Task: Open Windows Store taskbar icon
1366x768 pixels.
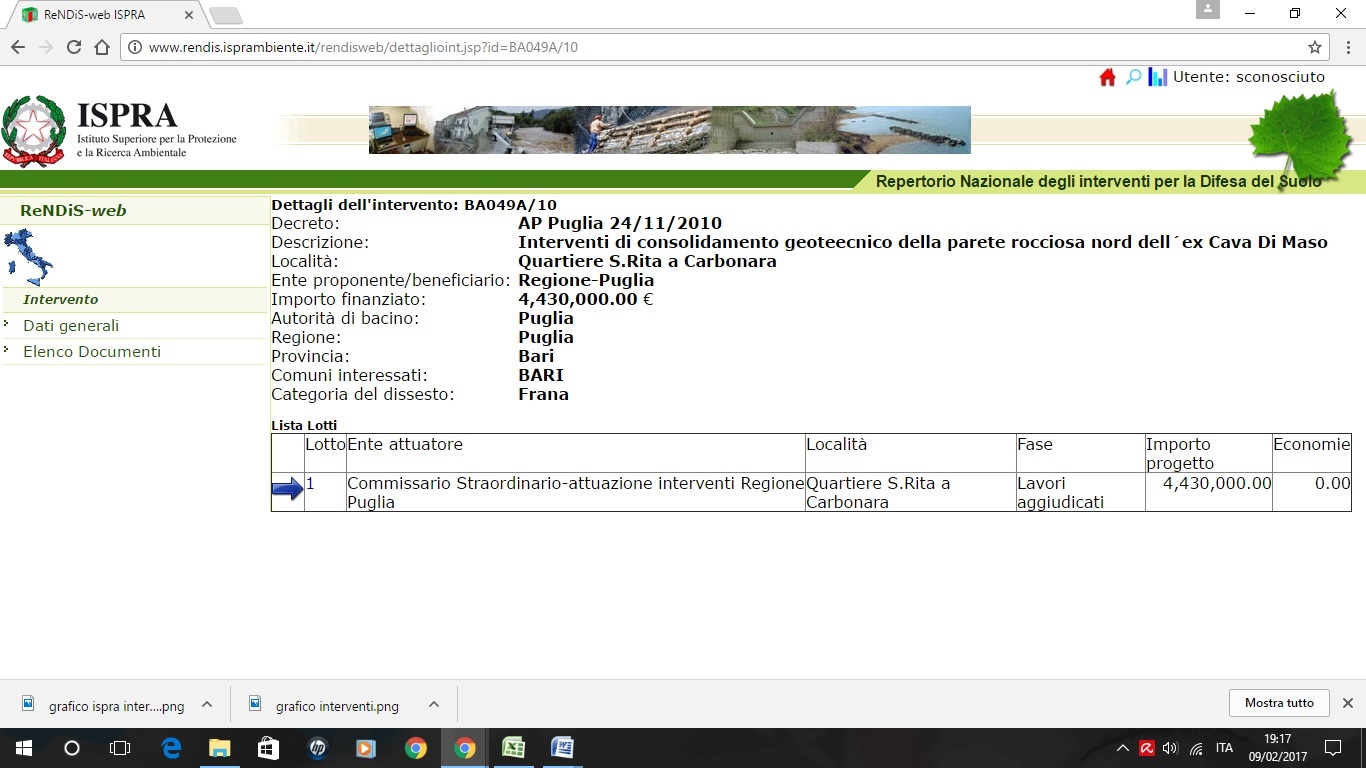Action: (268, 748)
